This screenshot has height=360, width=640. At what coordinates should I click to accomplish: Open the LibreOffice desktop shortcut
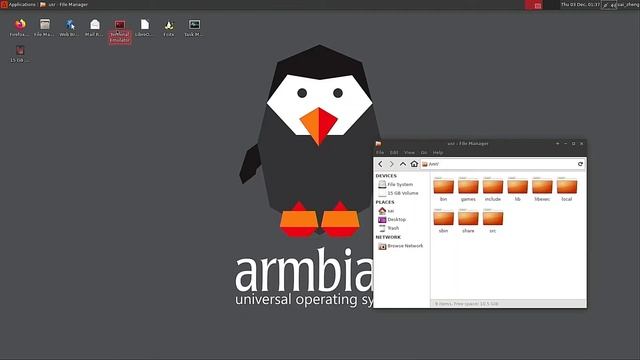click(144, 28)
